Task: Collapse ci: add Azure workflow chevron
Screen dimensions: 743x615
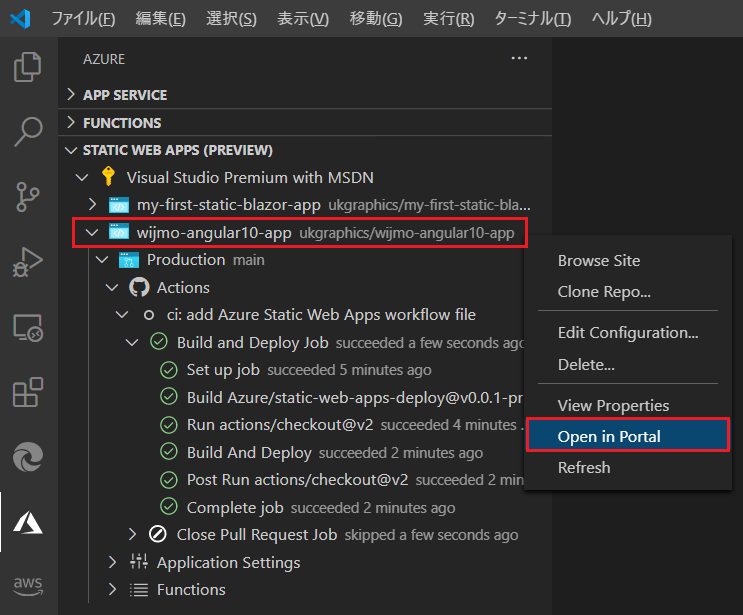Action: coord(122,315)
